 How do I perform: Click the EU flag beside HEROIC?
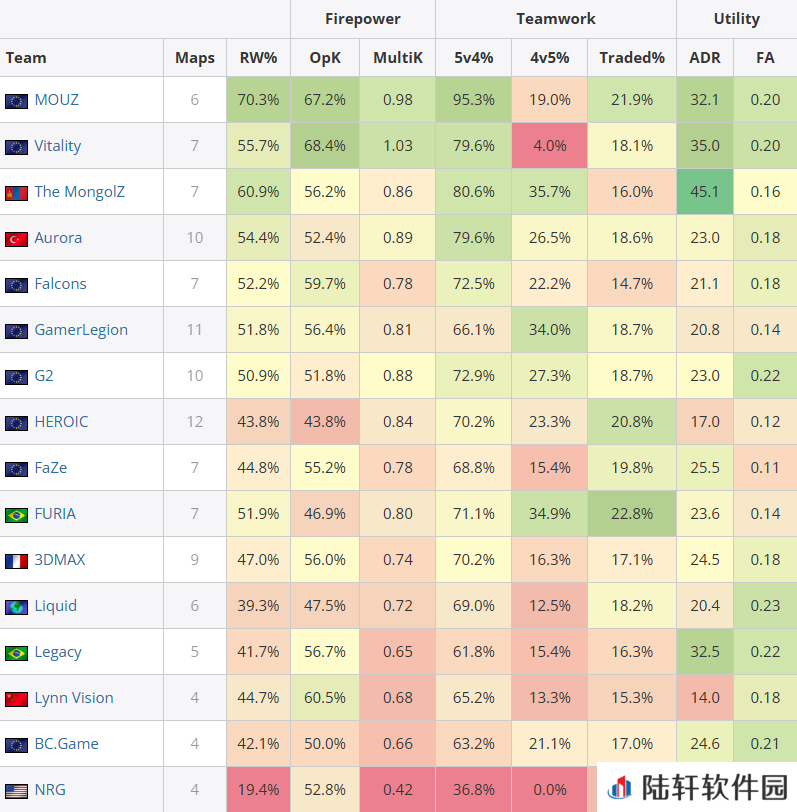coord(16,423)
